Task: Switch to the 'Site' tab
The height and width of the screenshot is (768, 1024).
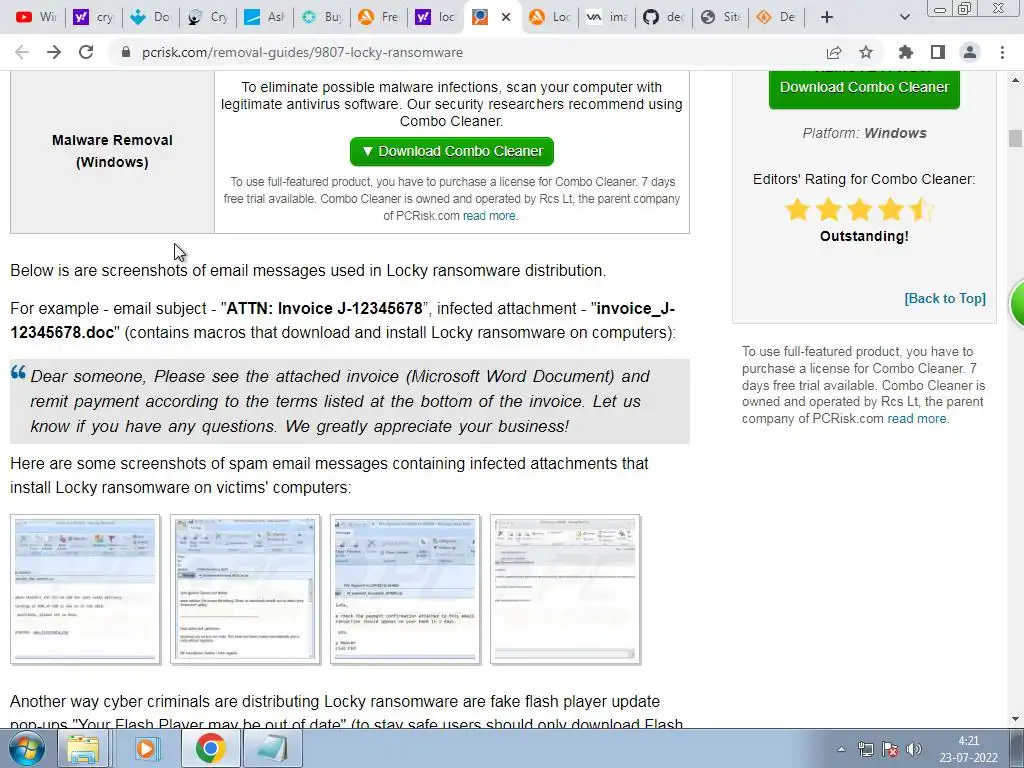Action: (720, 17)
